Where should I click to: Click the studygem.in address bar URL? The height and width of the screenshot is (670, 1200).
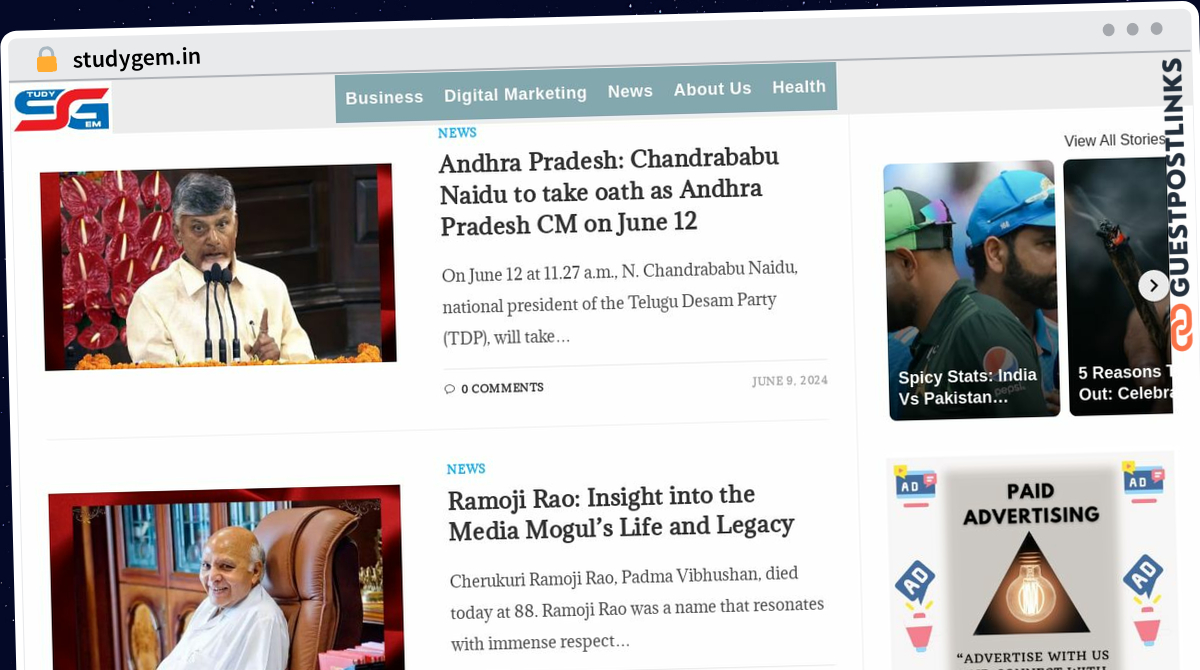pos(137,59)
